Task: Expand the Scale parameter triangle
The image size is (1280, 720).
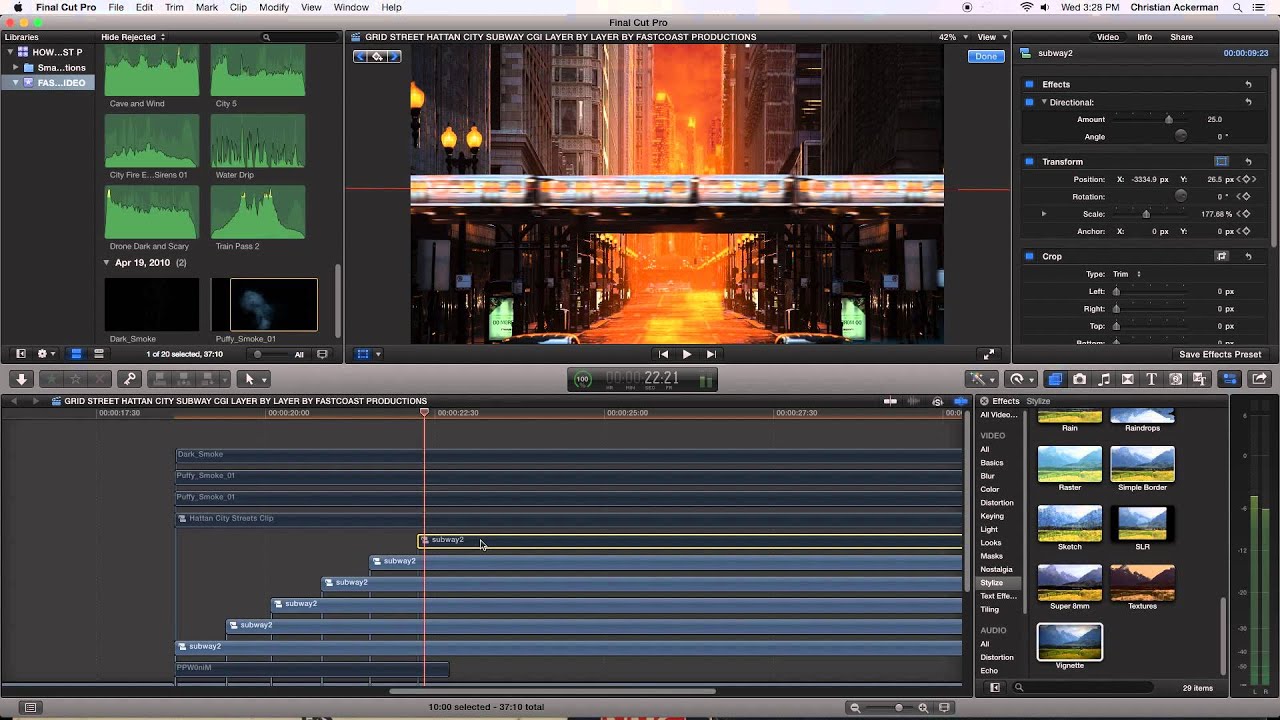Action: tap(1044, 214)
